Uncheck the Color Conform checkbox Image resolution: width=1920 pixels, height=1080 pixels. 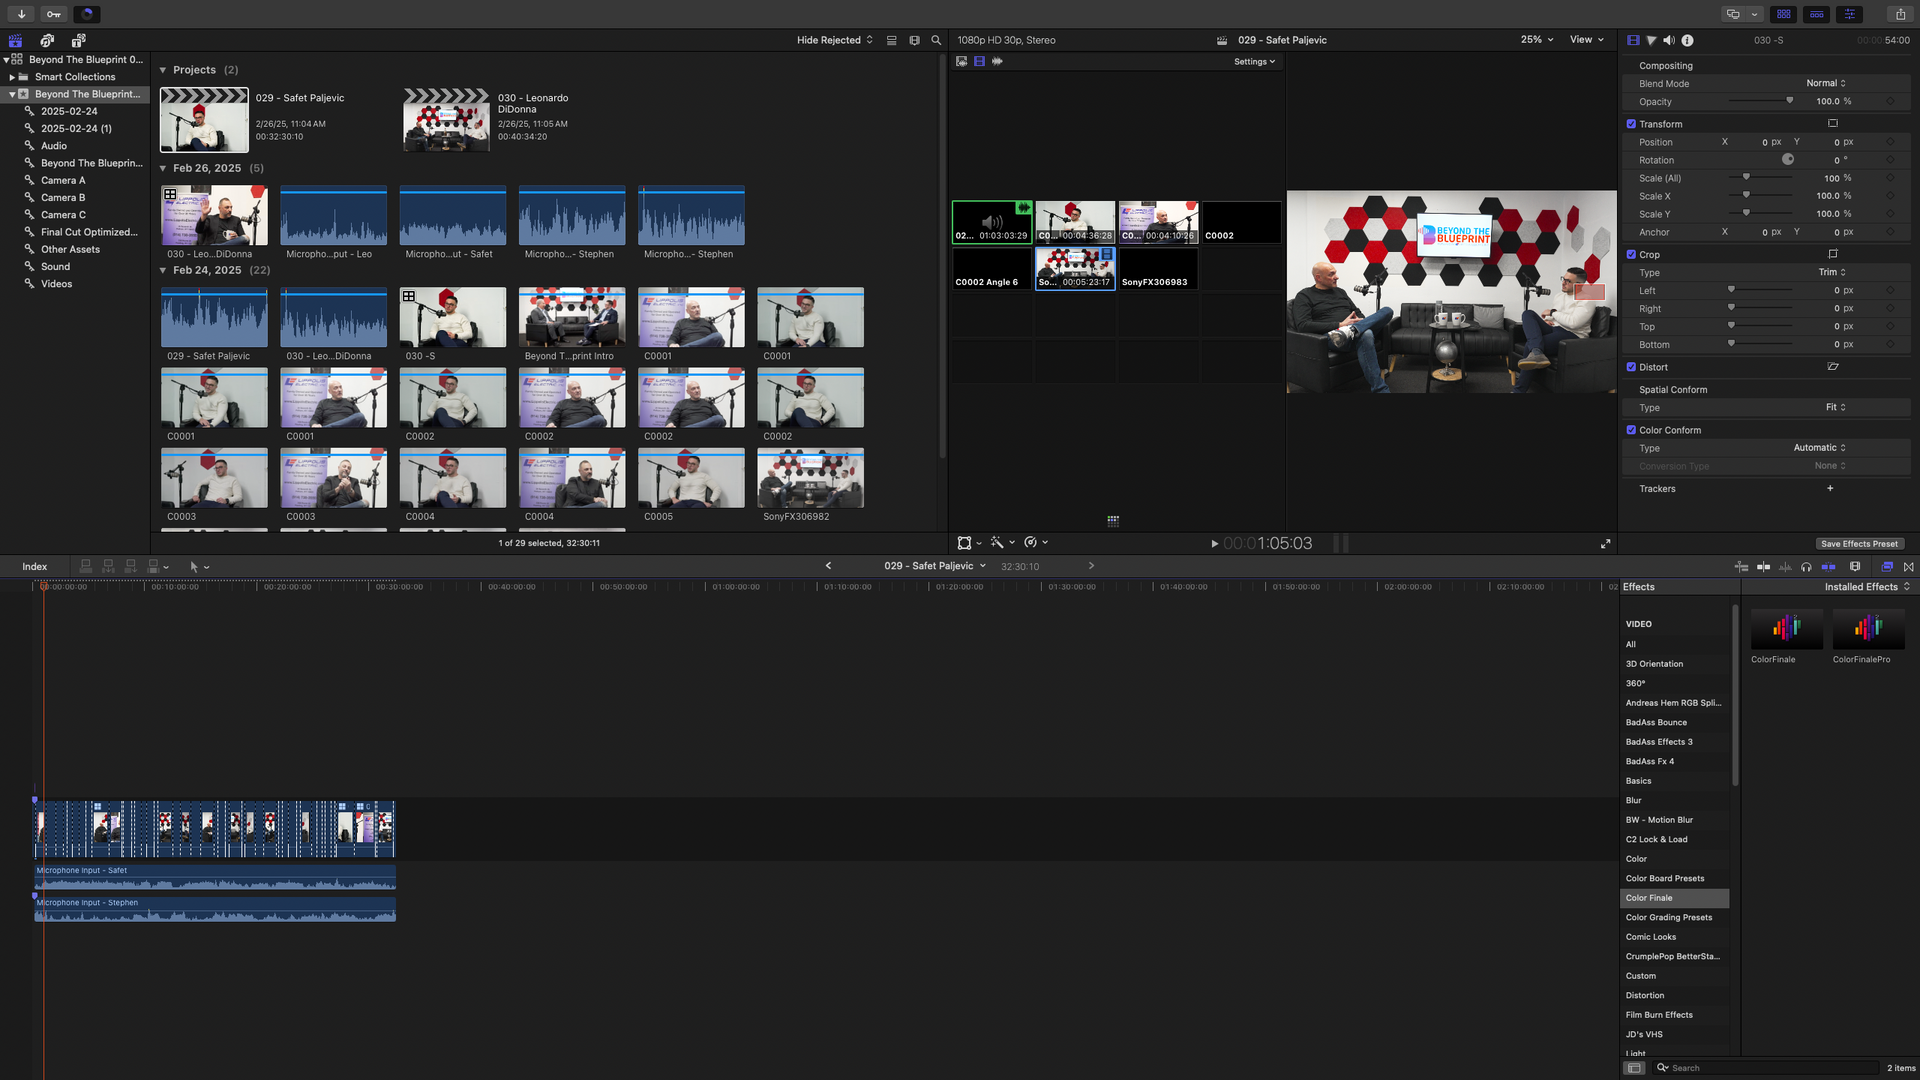click(x=1632, y=429)
